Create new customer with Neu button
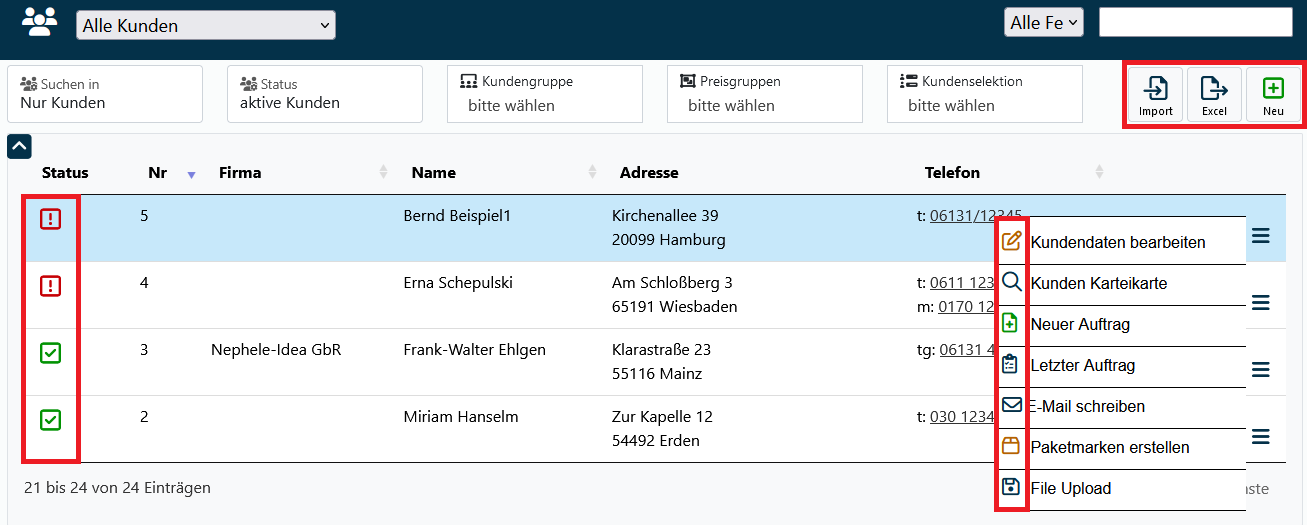Screen dimensions: 1307x525 tap(1273, 96)
